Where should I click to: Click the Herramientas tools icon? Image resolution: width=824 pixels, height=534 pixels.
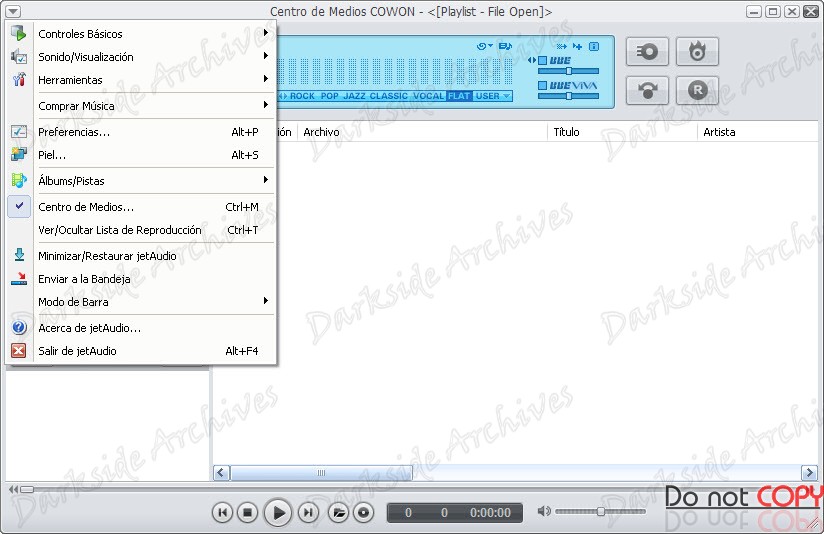point(19,79)
